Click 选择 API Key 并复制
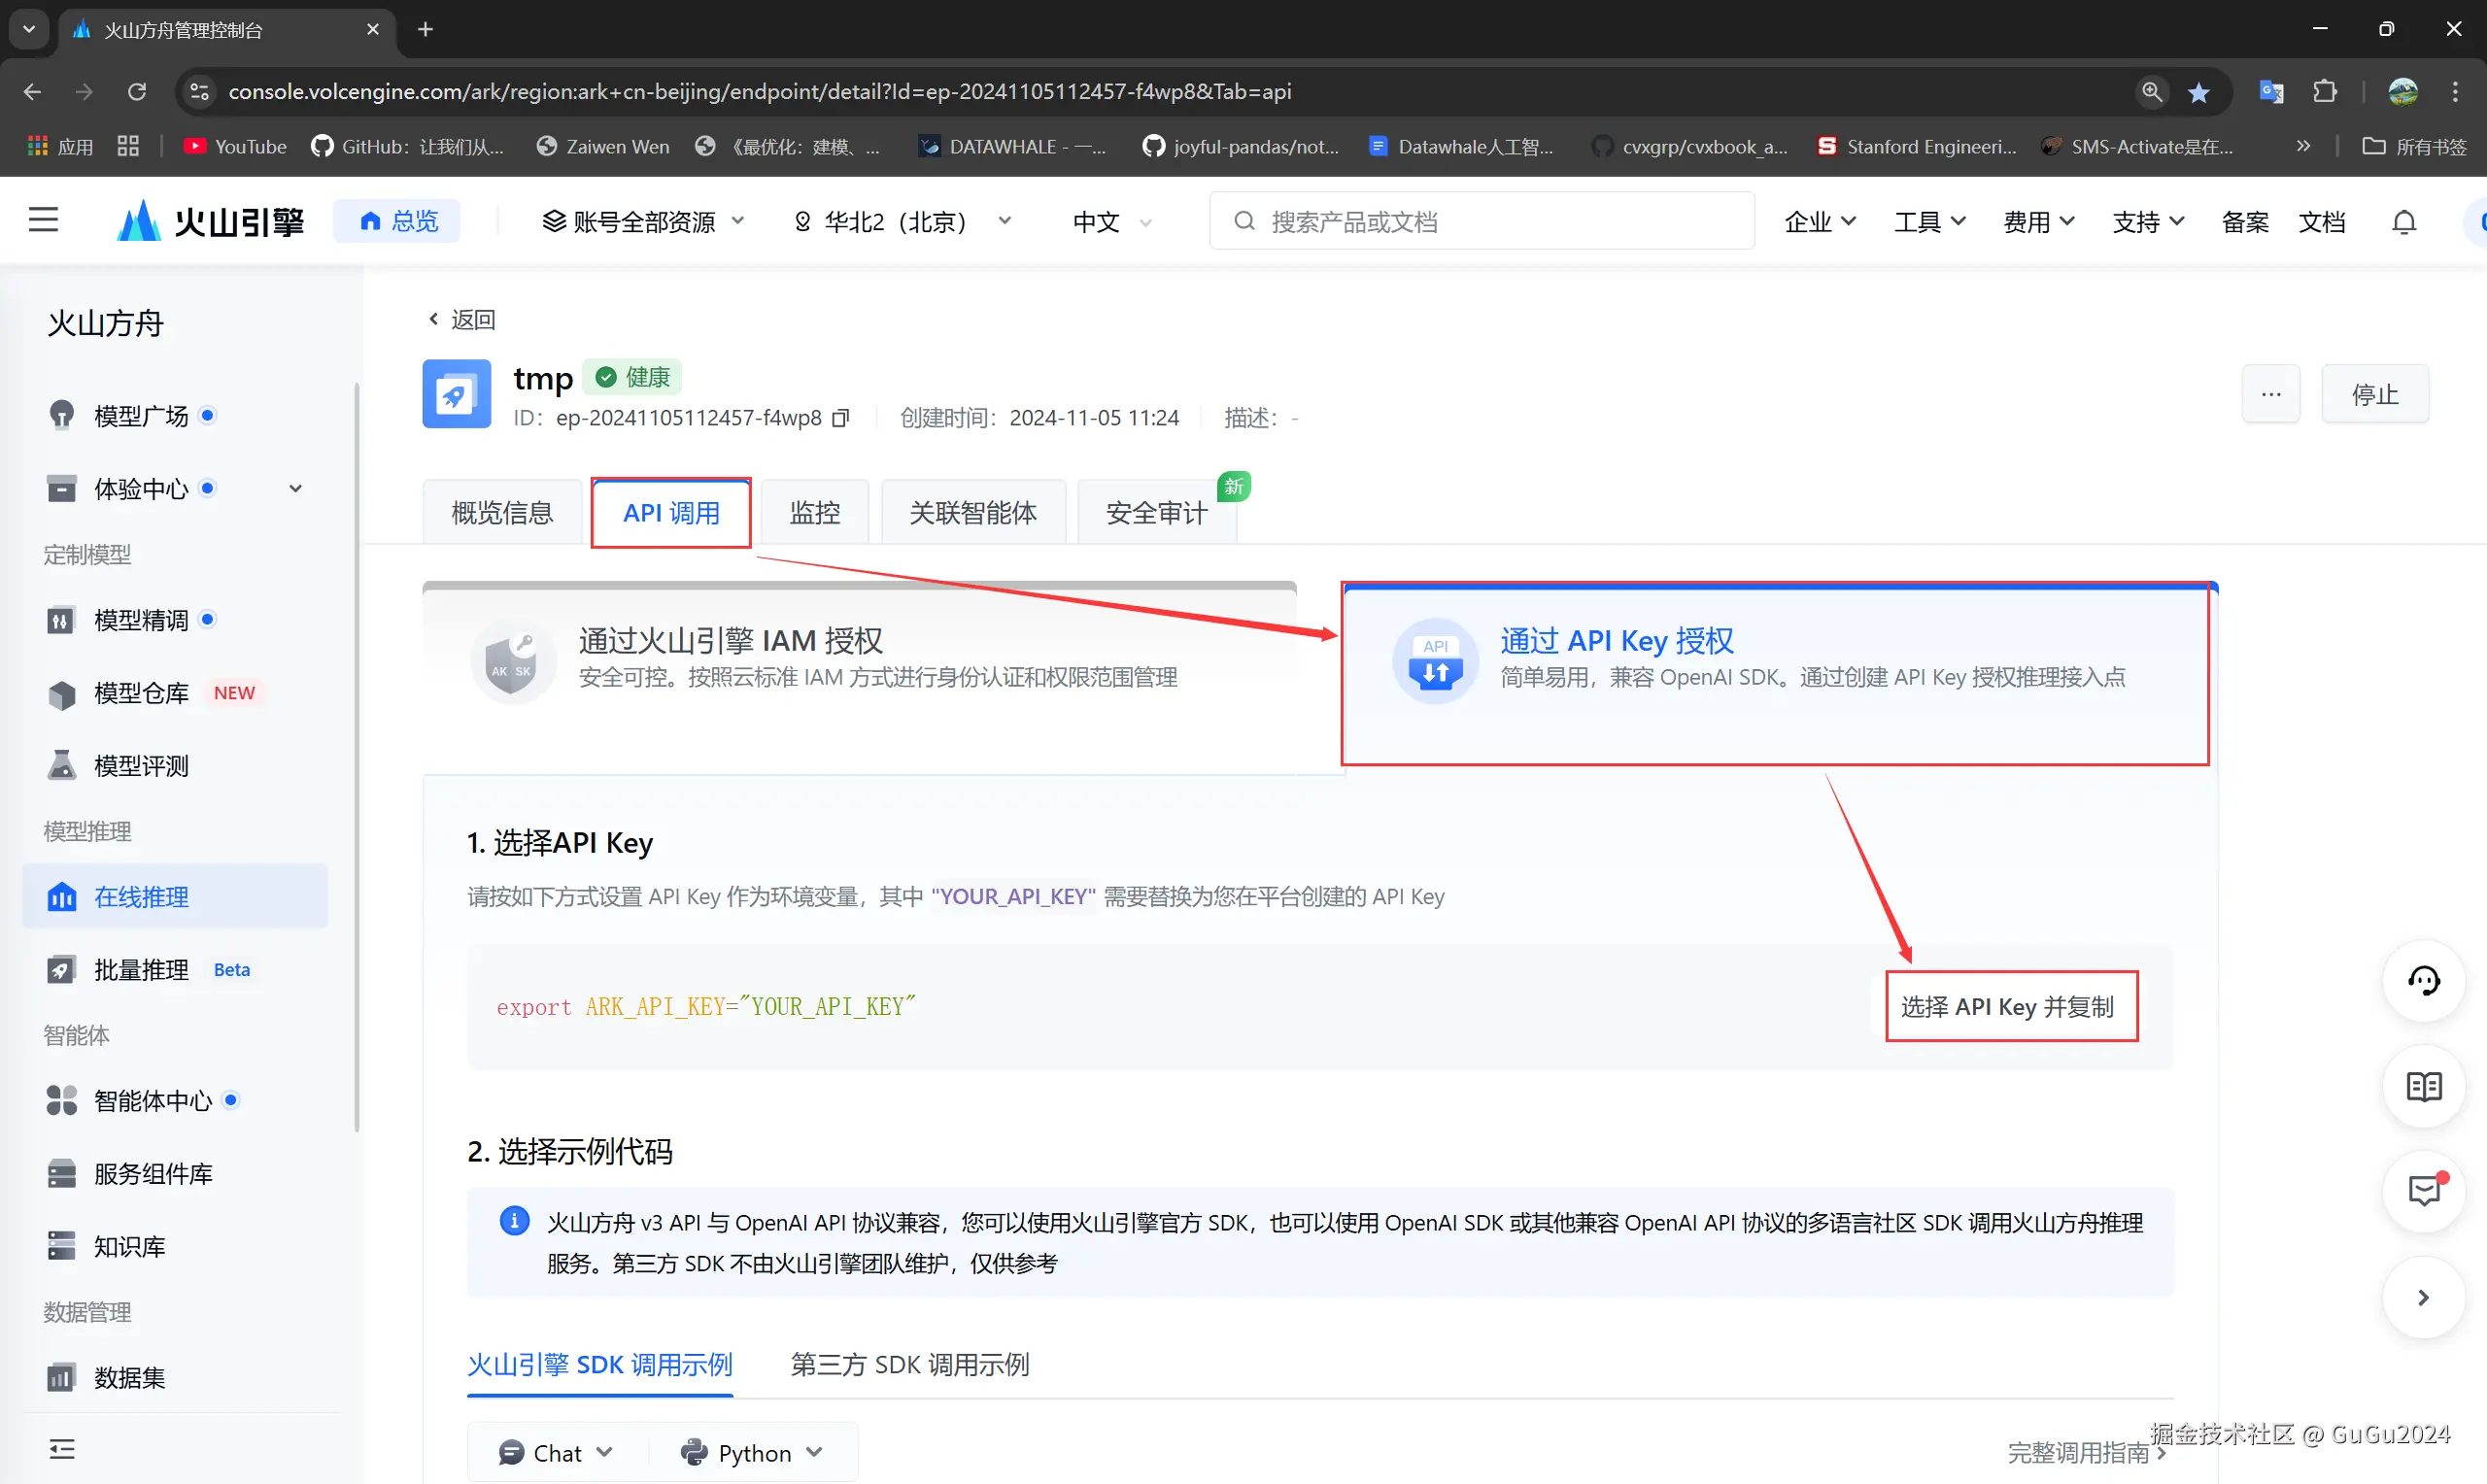The width and height of the screenshot is (2487, 1484). point(2010,1007)
